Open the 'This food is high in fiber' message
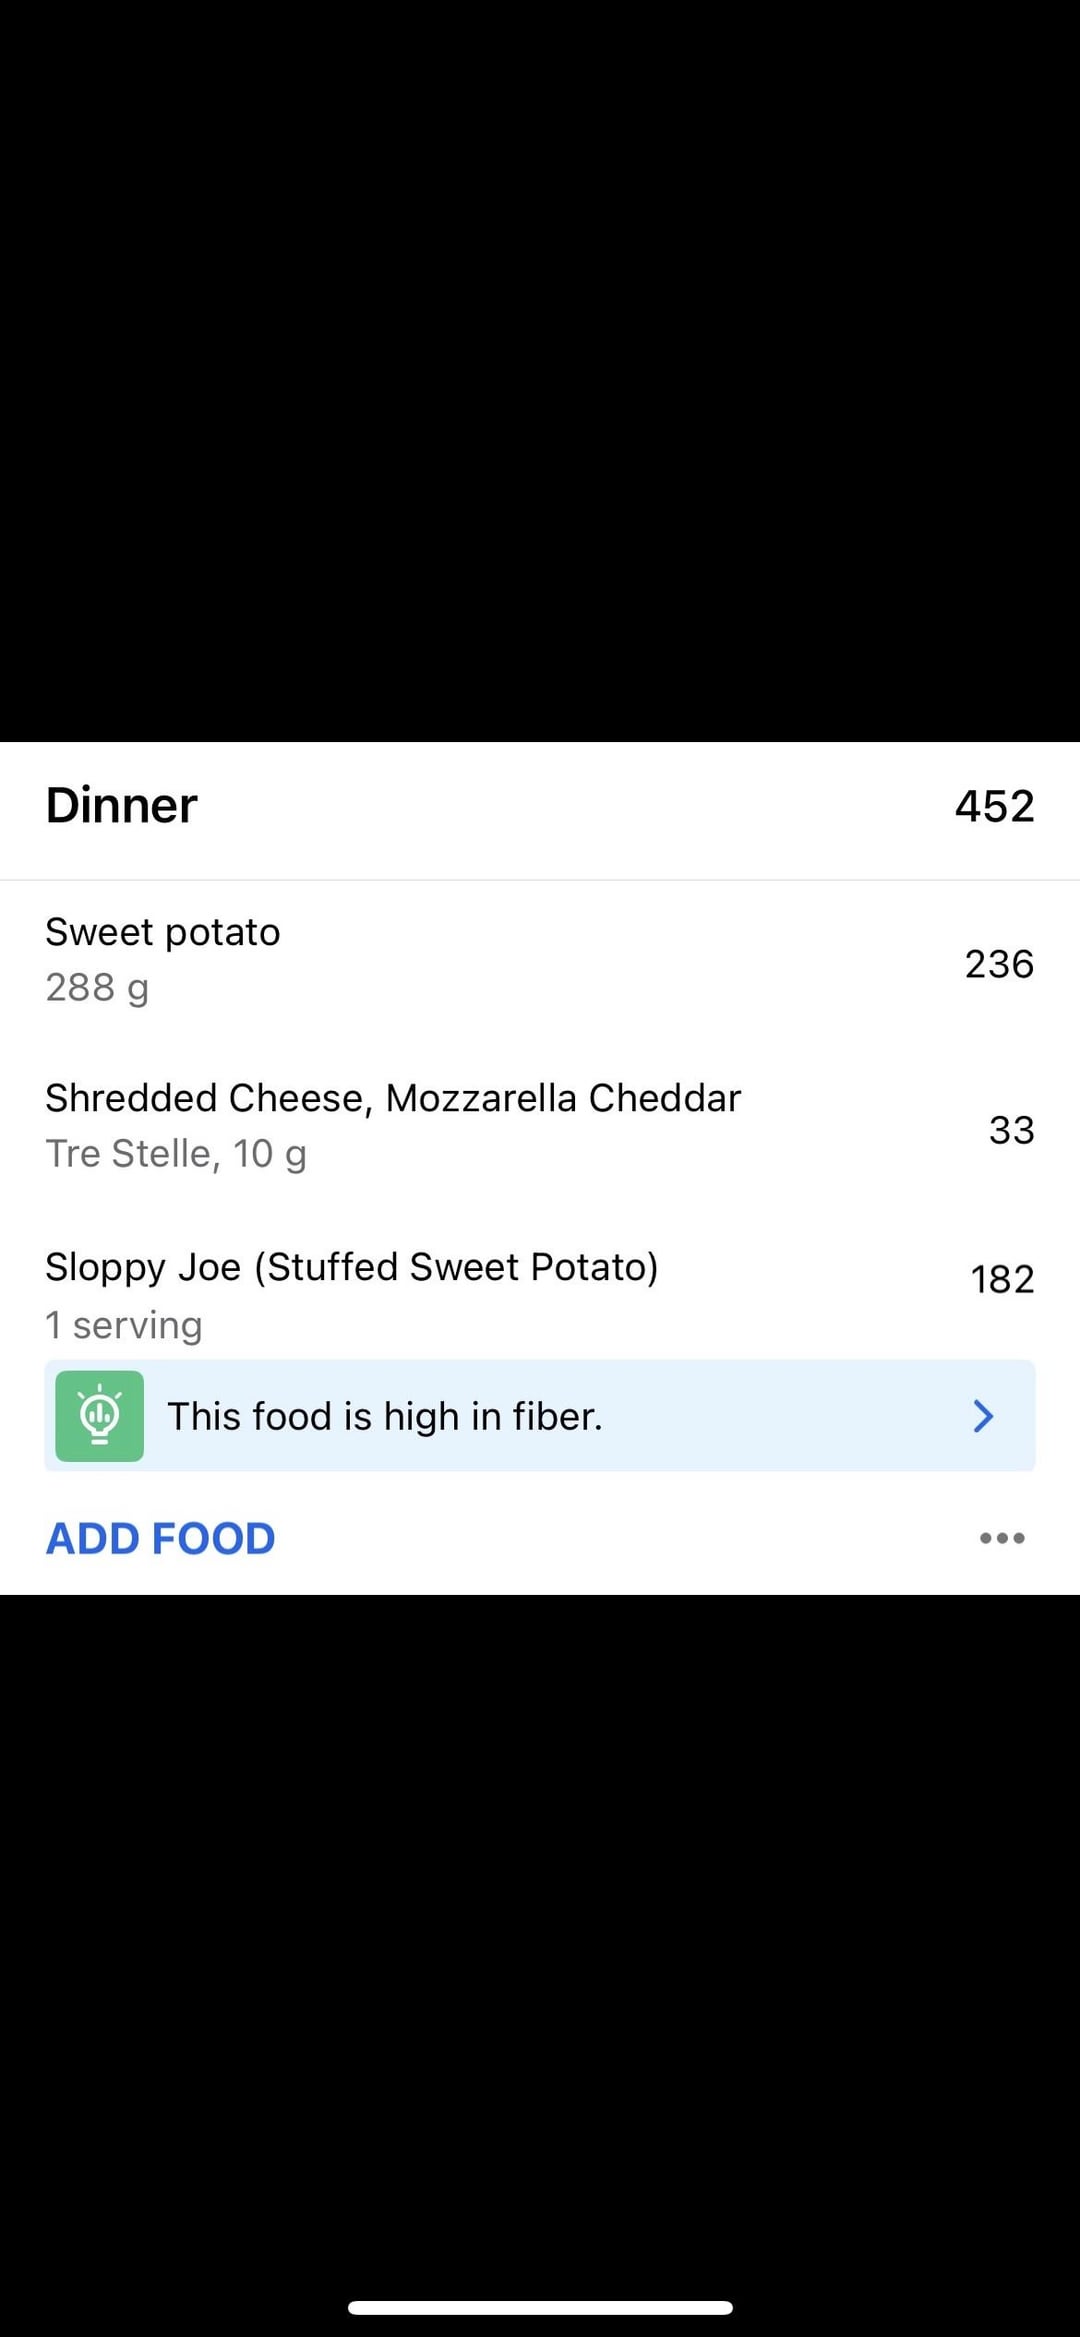The width and height of the screenshot is (1080, 2337). [385, 1416]
